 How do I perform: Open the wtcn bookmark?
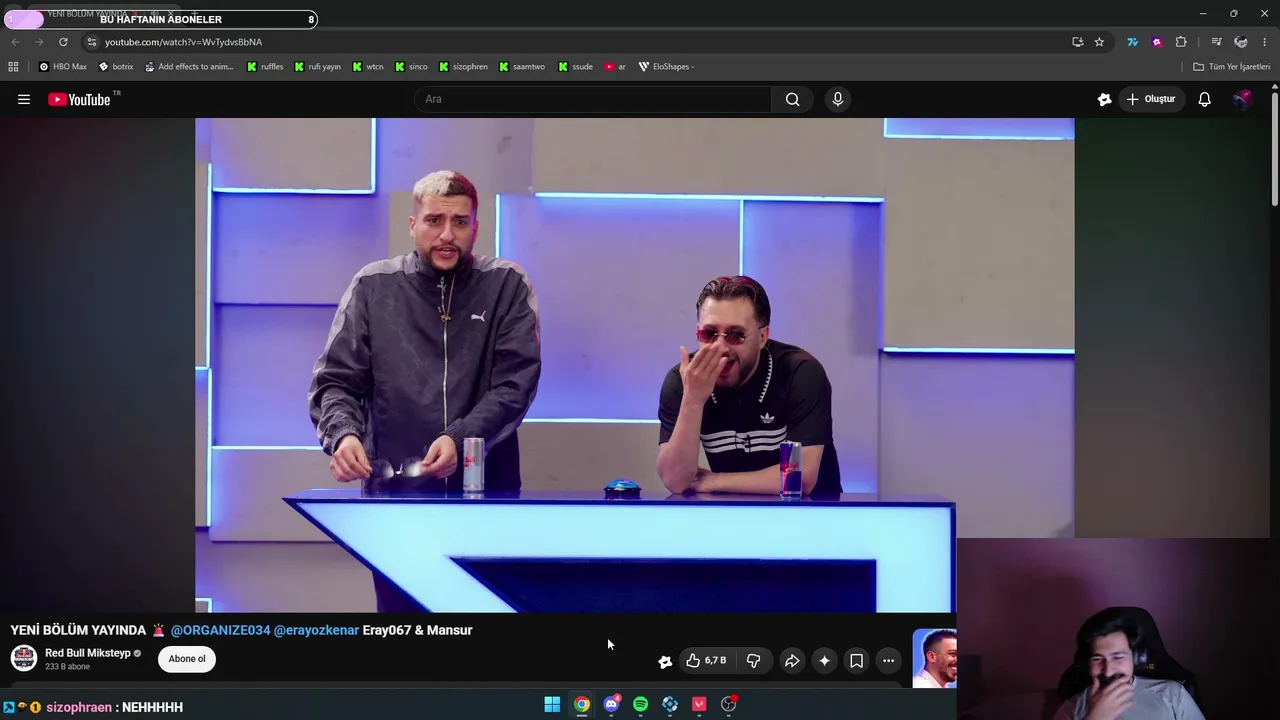coord(367,67)
